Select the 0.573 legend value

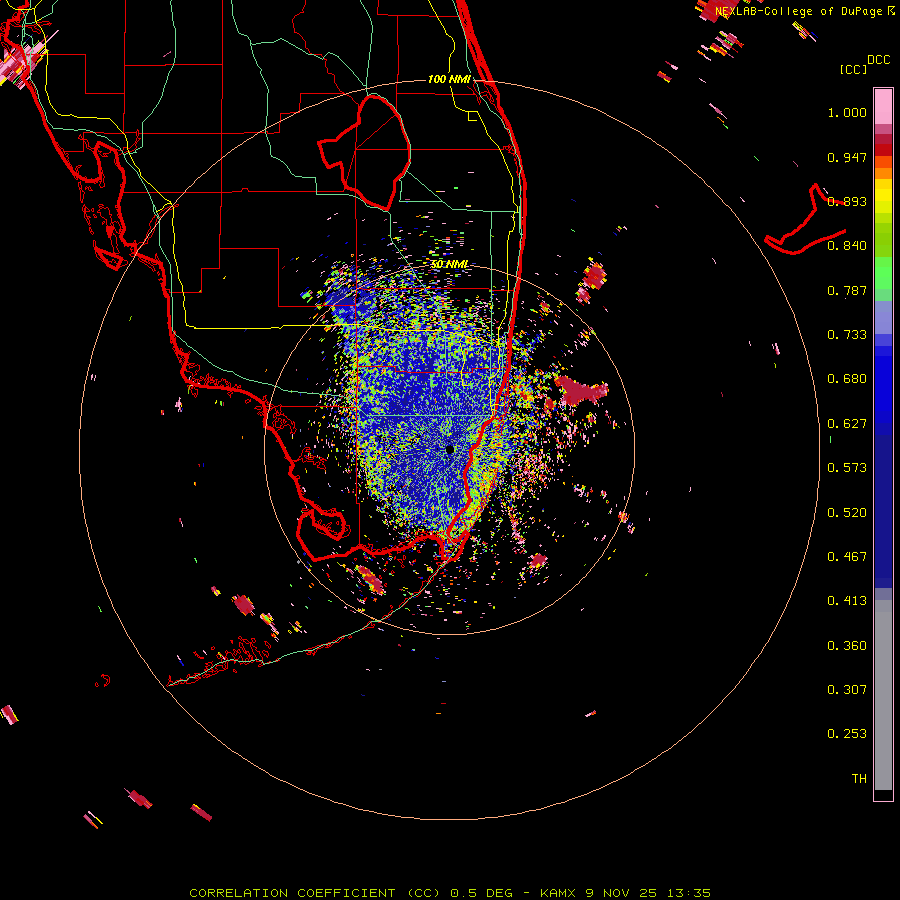847,468
